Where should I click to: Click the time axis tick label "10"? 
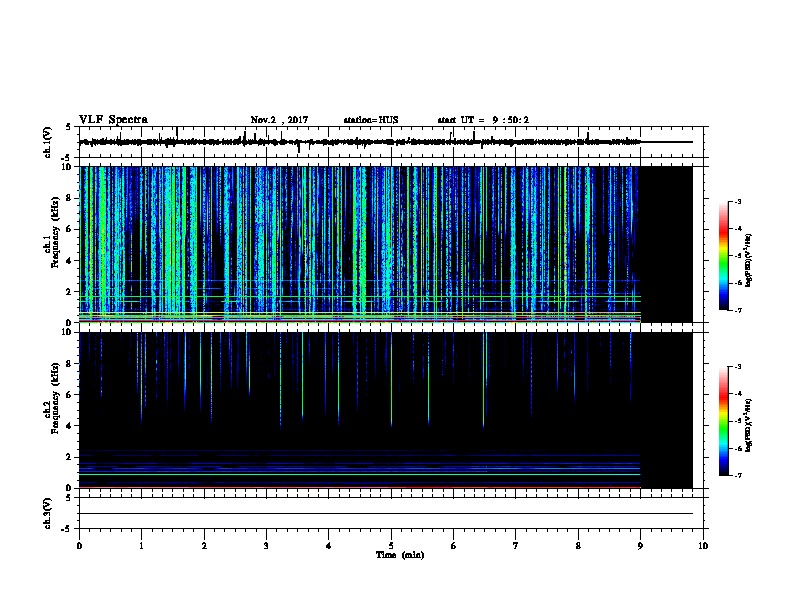coord(703,546)
